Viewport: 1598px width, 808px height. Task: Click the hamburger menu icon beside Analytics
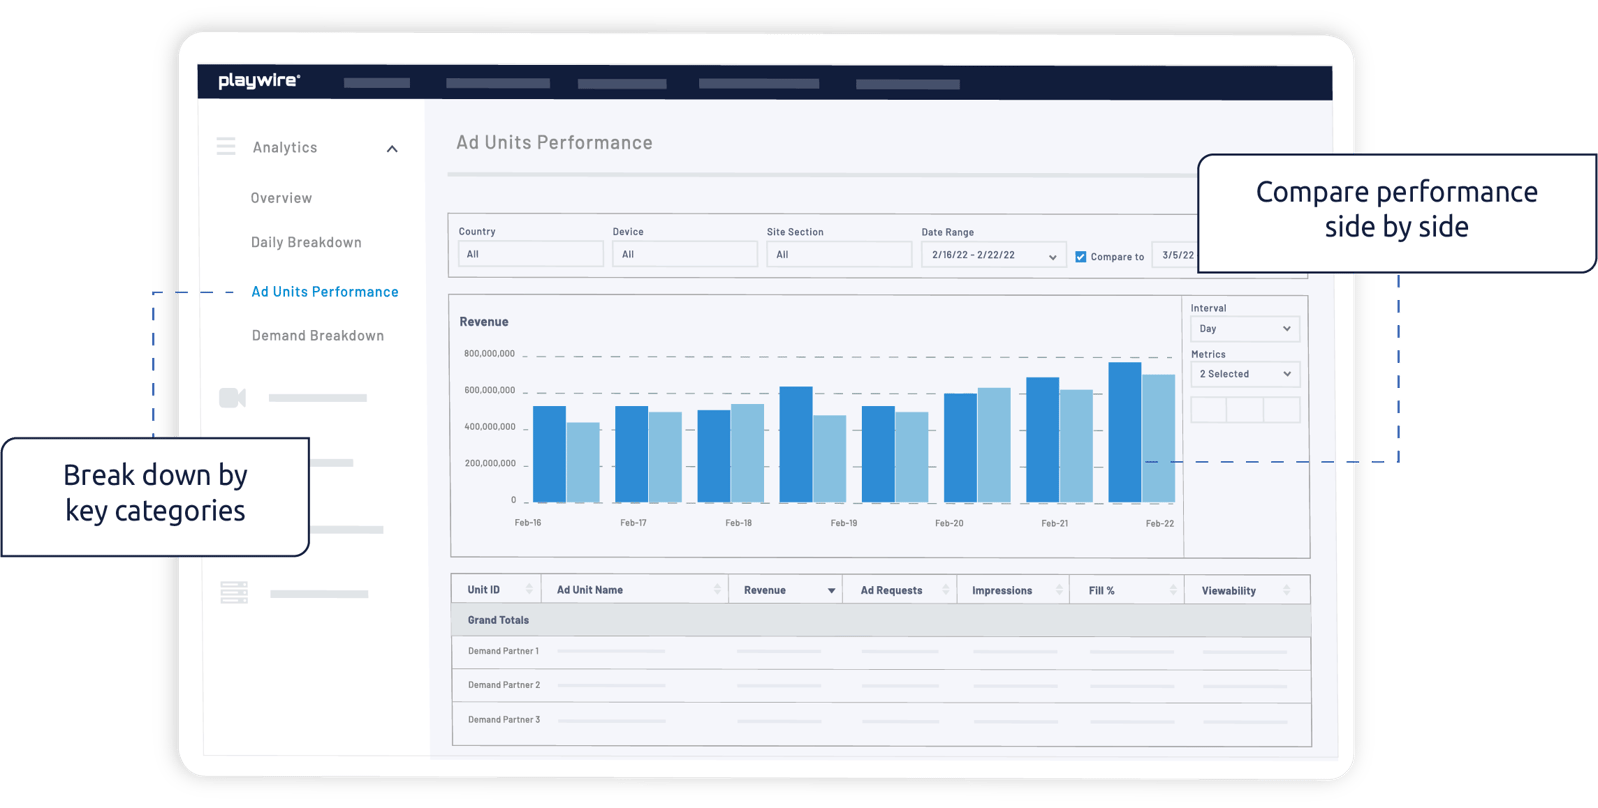pos(226,147)
